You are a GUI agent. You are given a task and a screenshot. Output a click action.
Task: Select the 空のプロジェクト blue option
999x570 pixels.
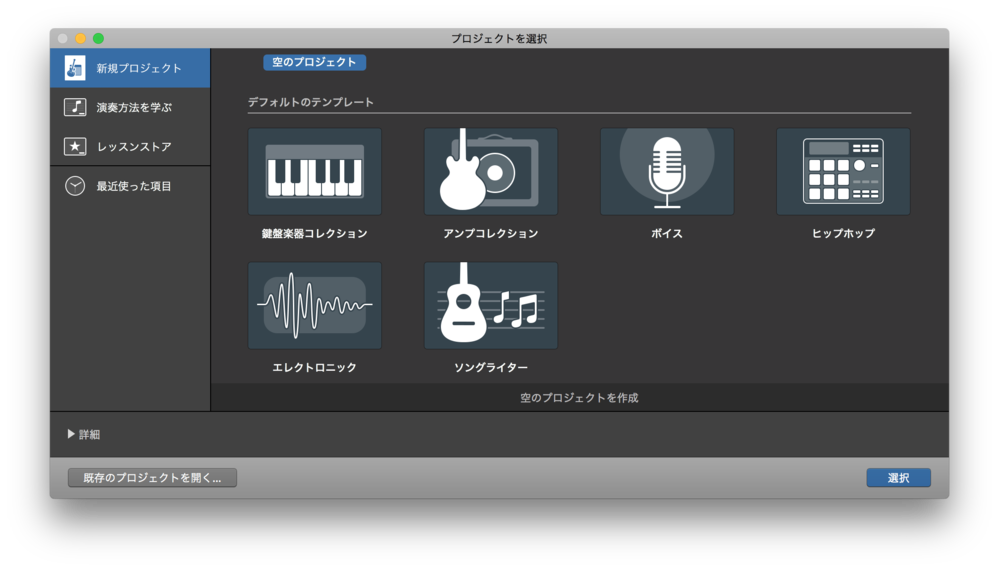pos(314,62)
